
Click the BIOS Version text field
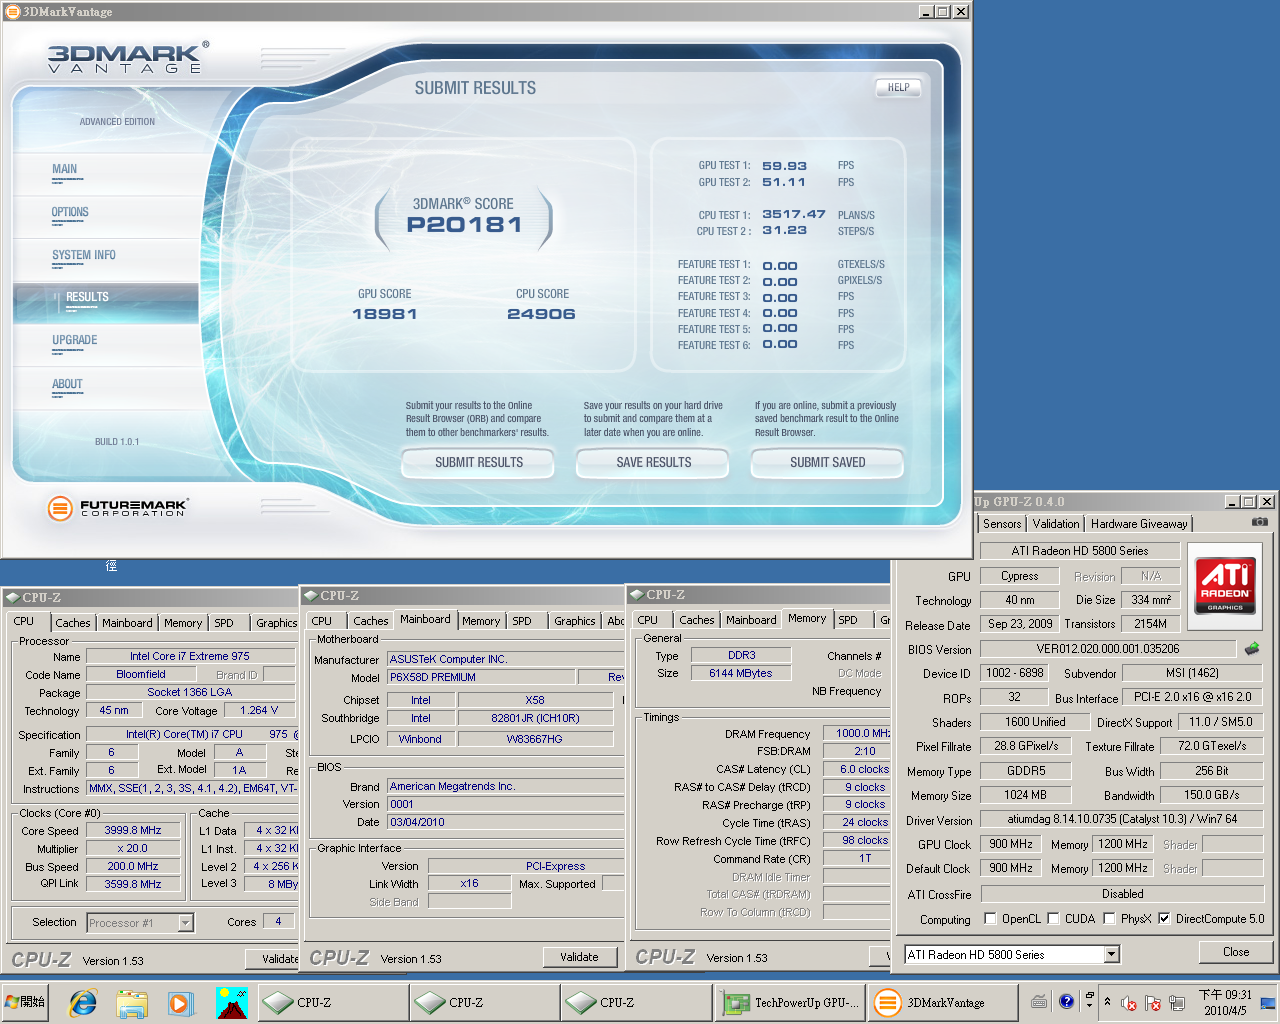tap(1107, 649)
